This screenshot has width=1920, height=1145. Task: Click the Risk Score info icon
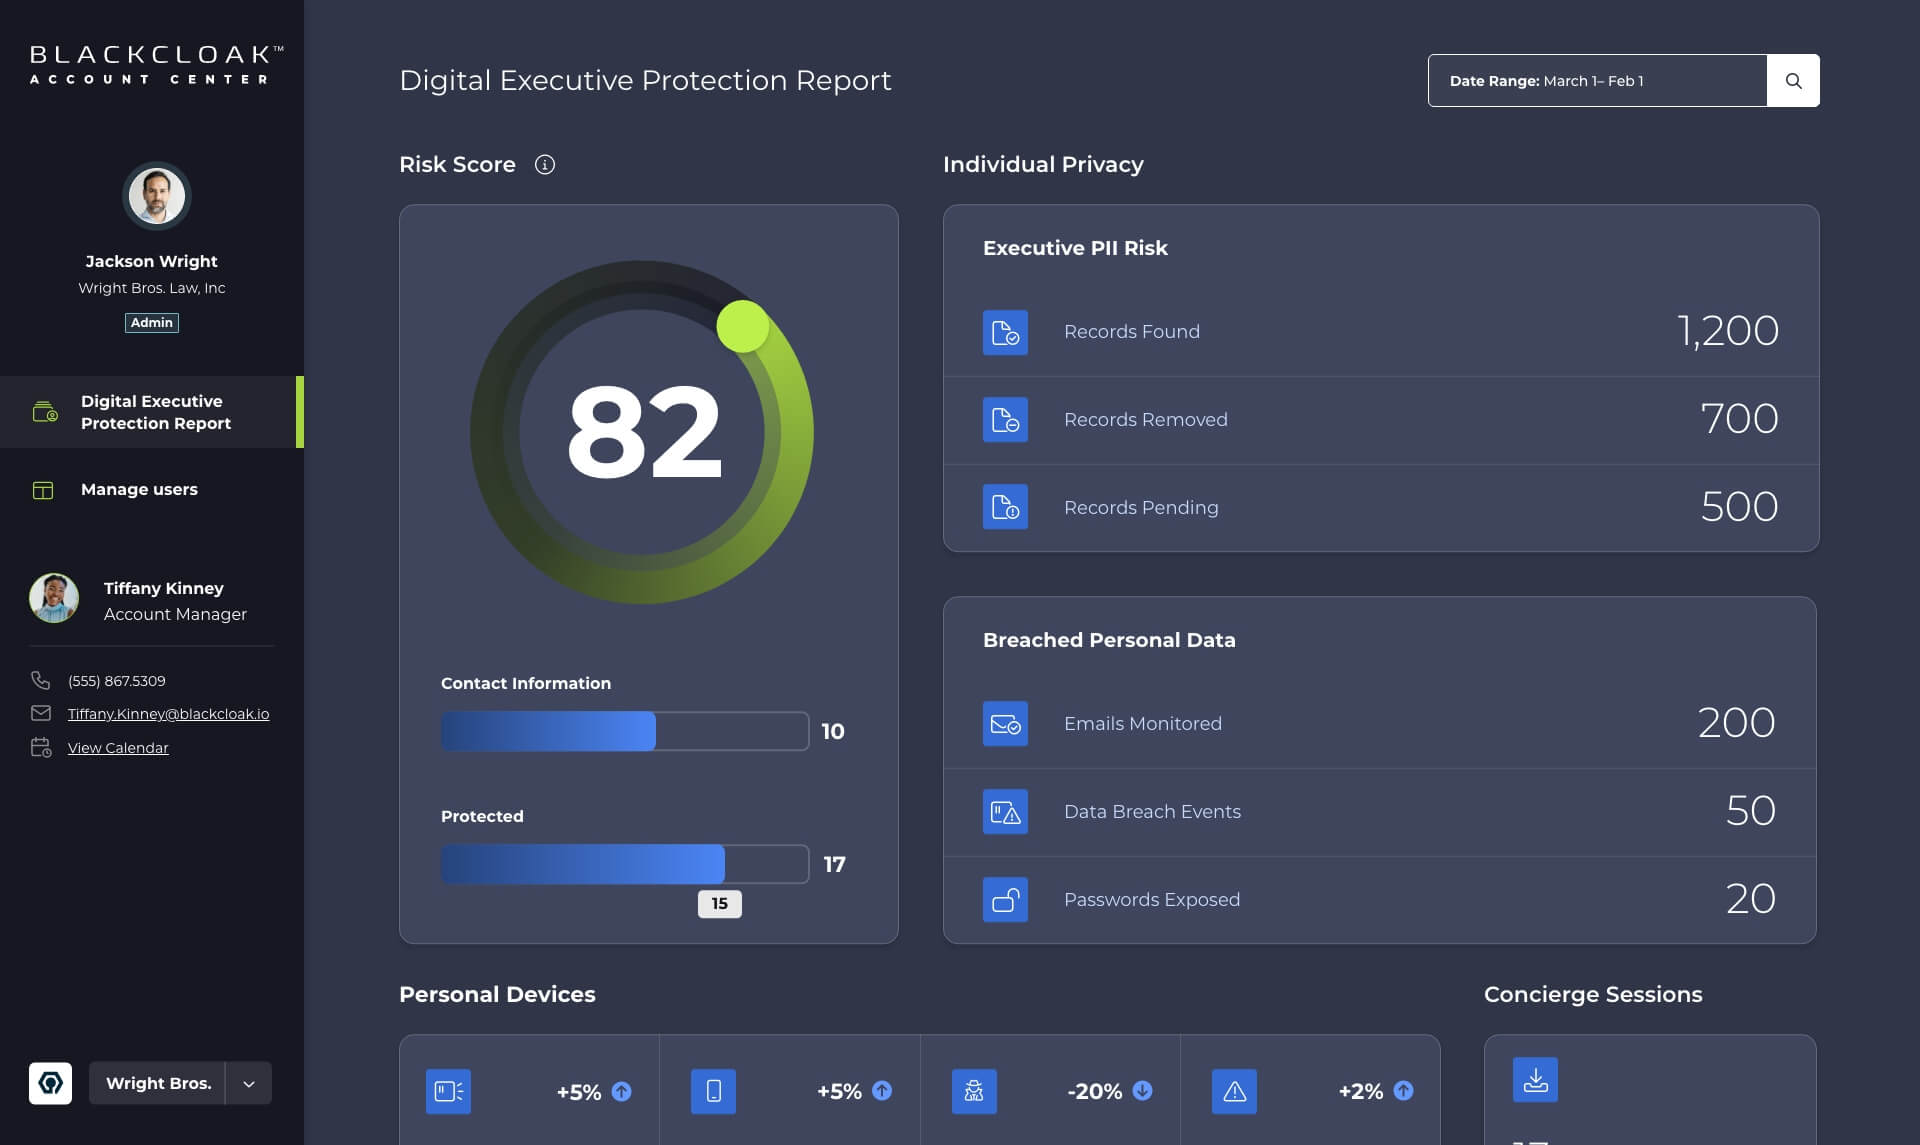(545, 164)
